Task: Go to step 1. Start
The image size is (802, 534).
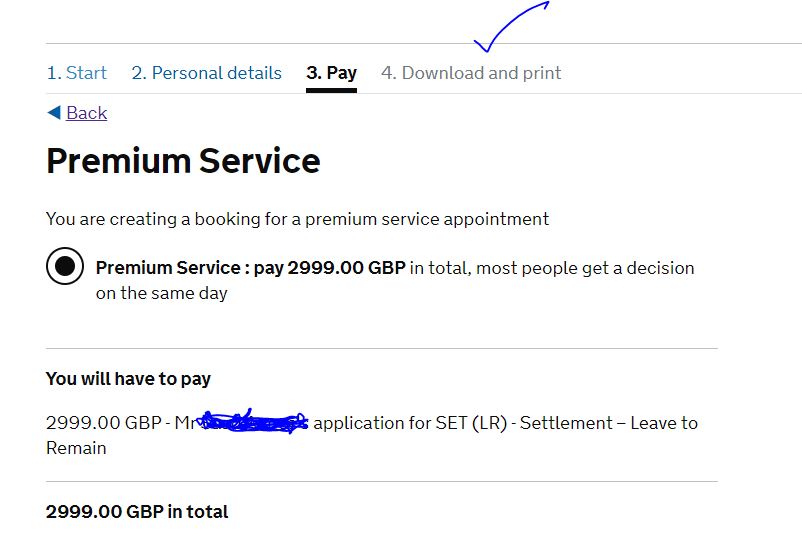Action: coord(77,73)
